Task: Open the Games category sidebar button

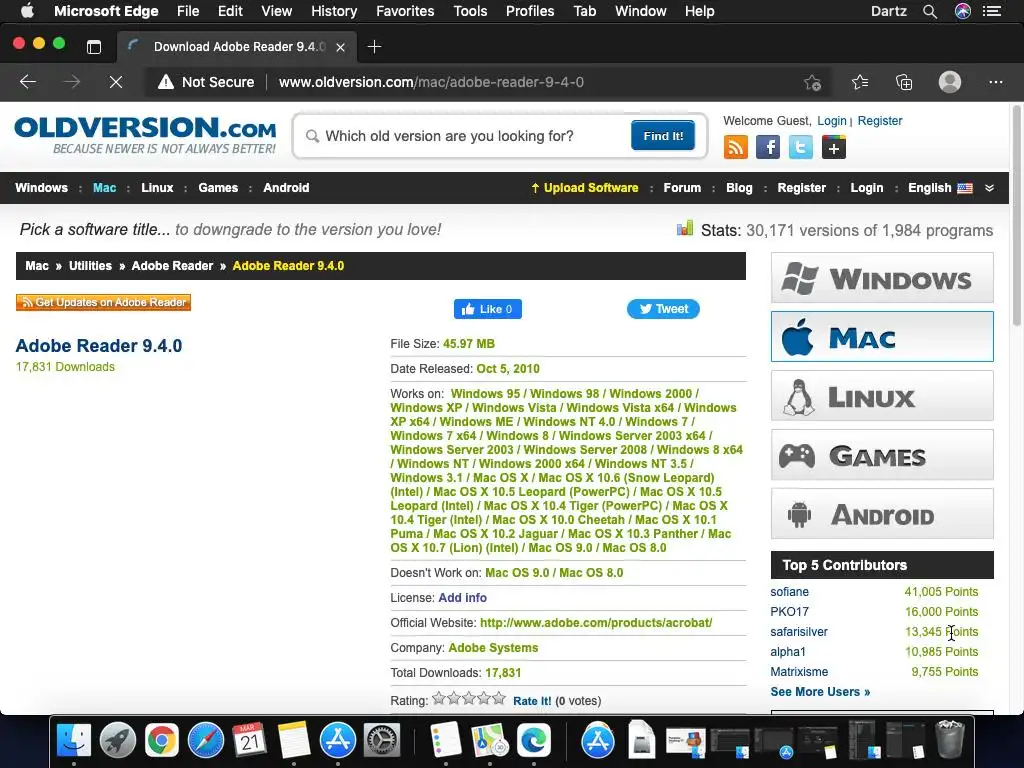Action: (x=882, y=455)
